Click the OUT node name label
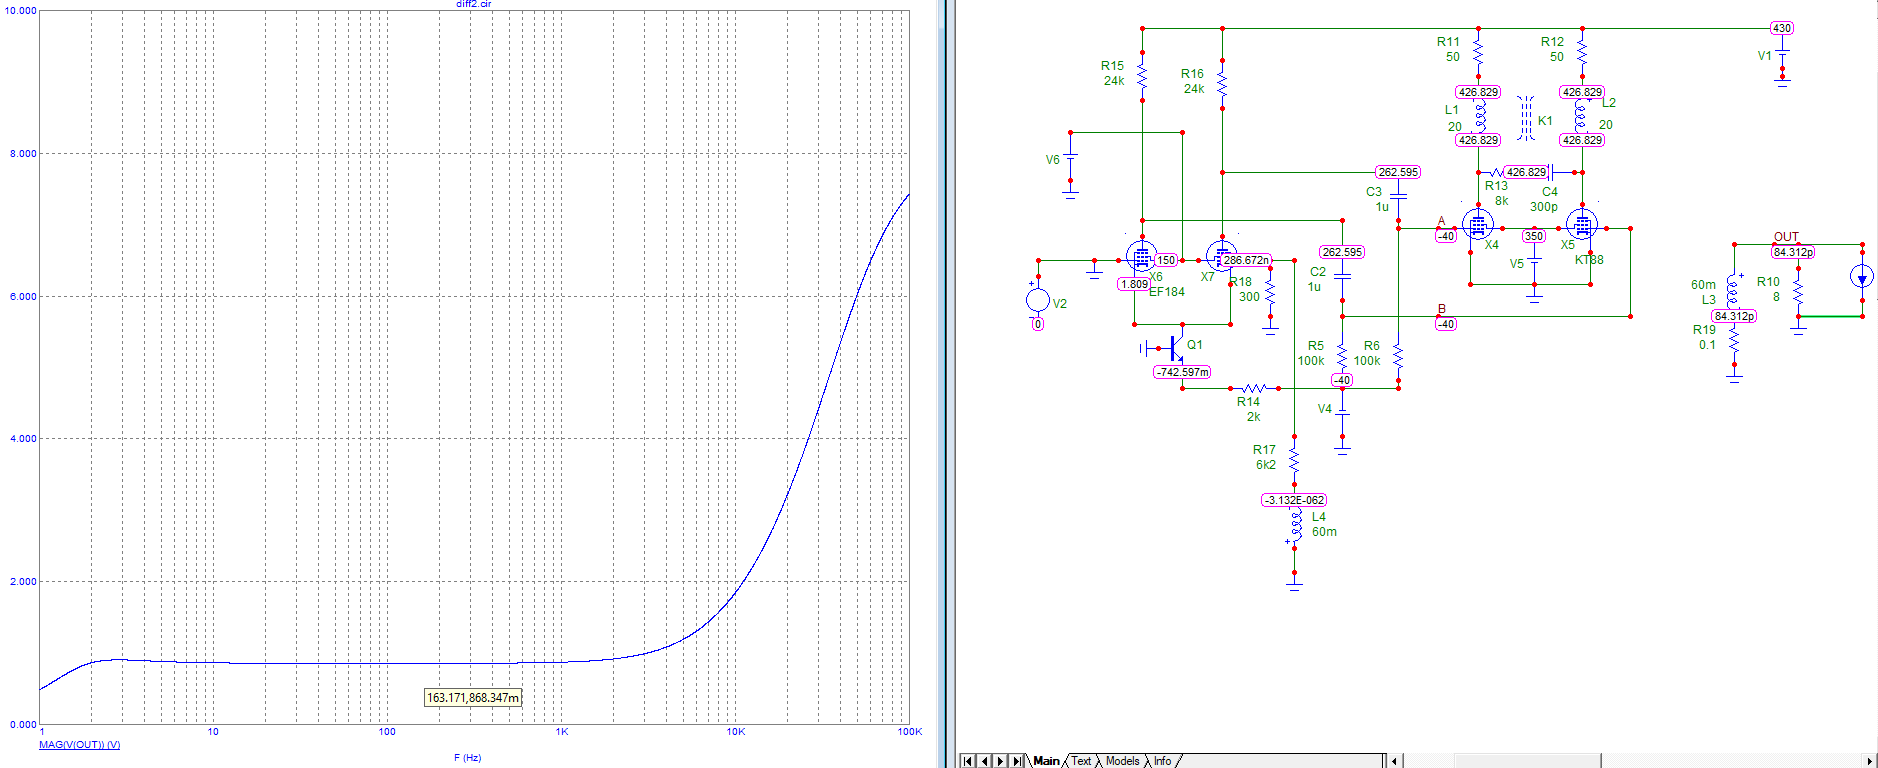1878x768 pixels. click(1786, 237)
